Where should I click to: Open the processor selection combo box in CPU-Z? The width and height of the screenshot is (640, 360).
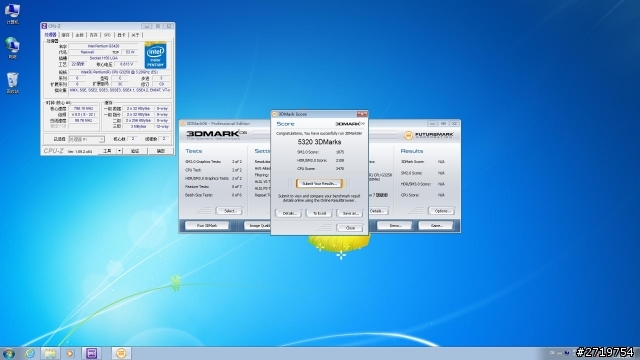(x=86, y=139)
